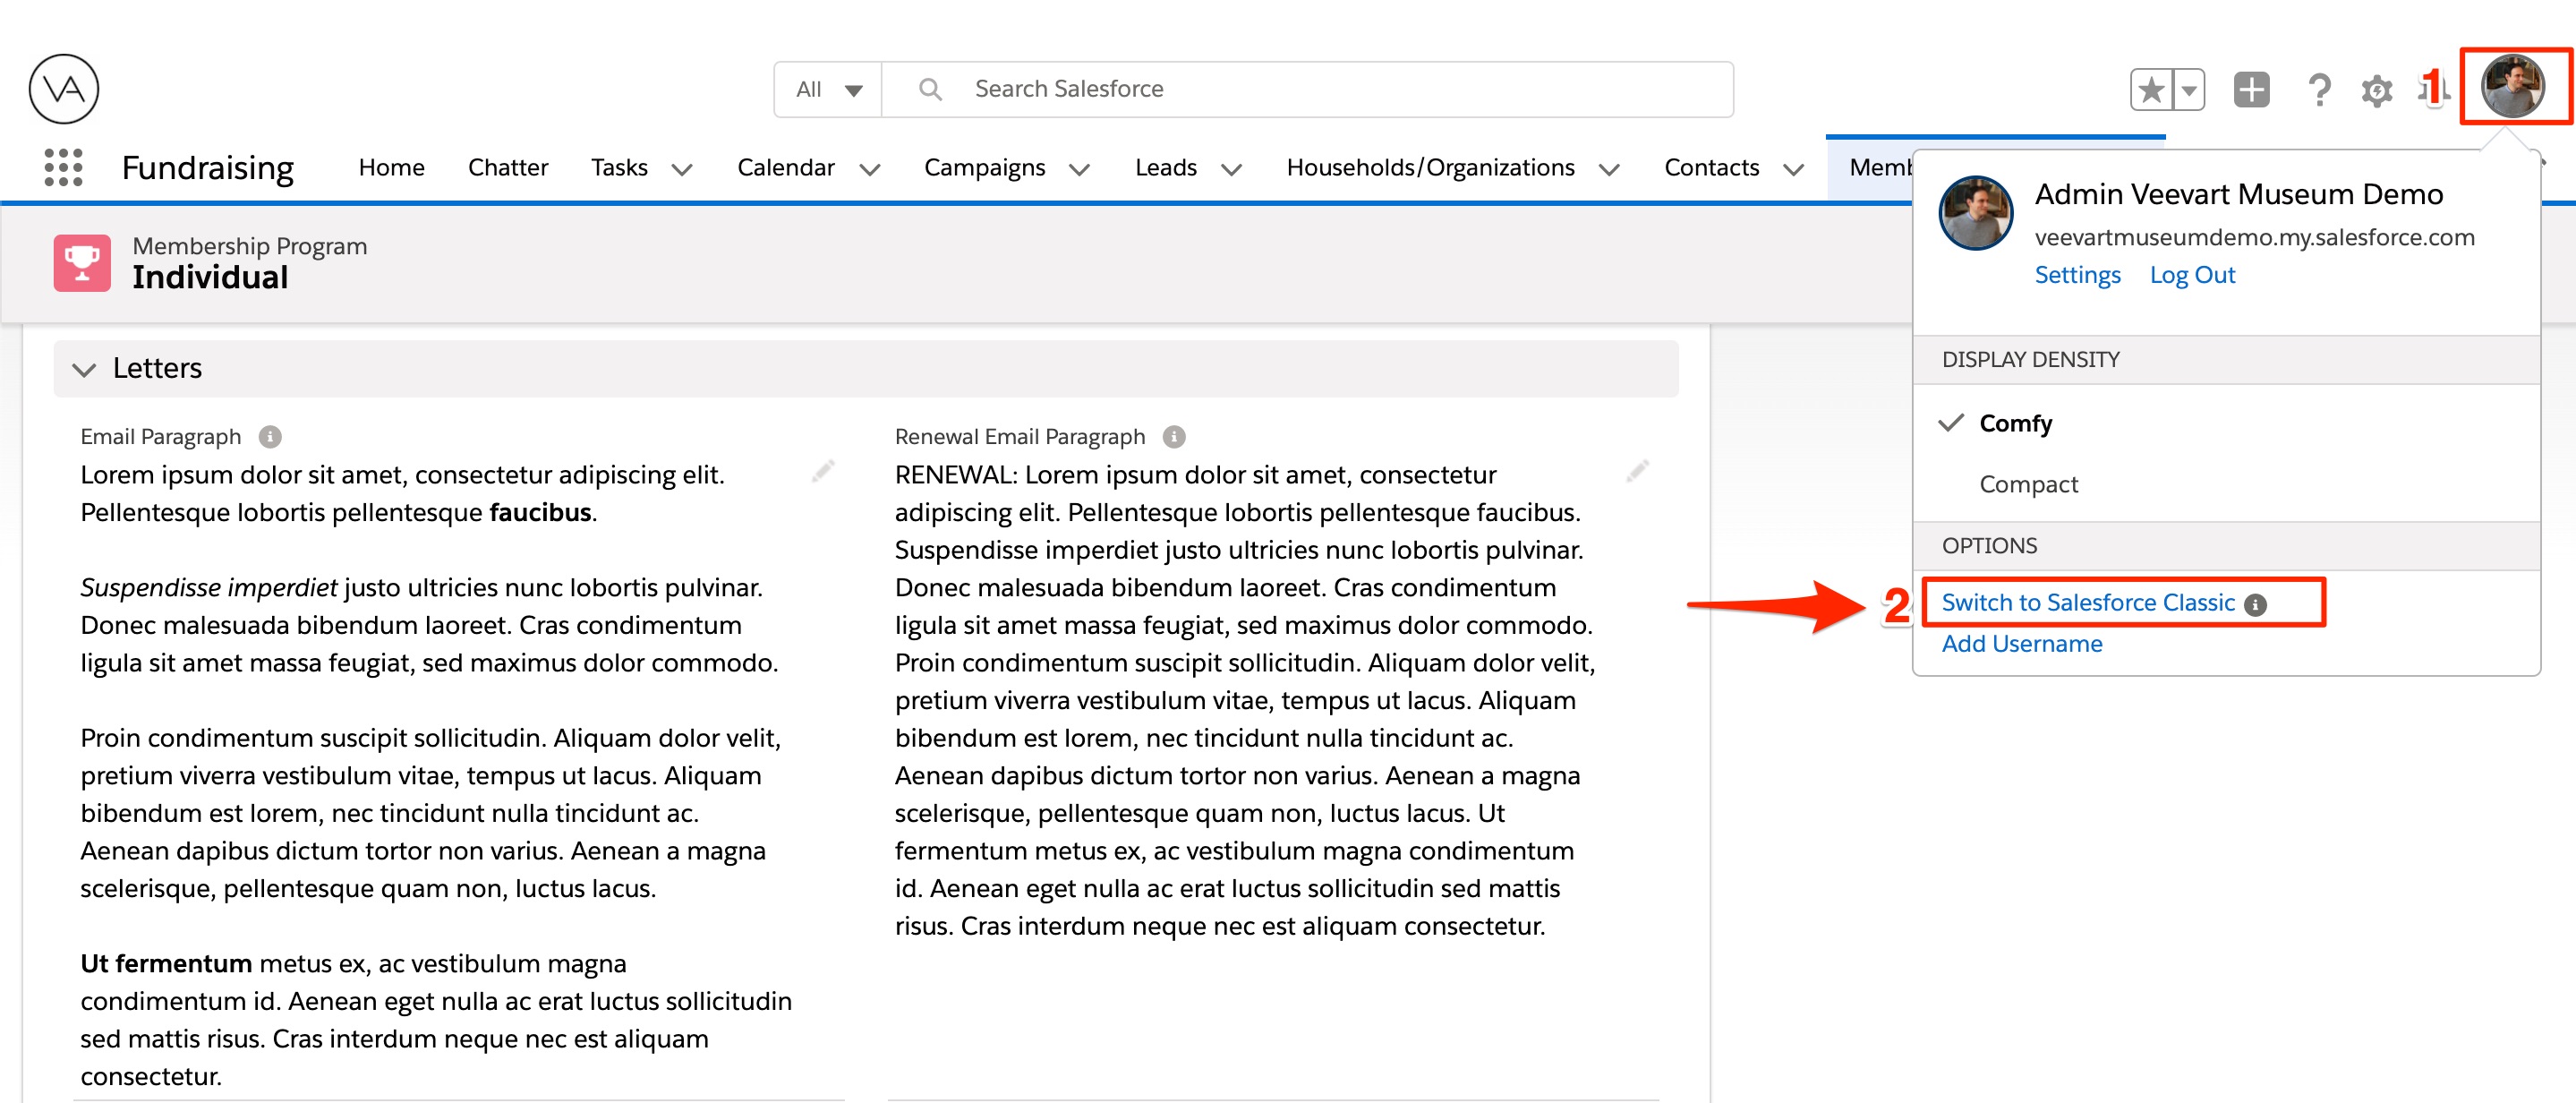The width and height of the screenshot is (2576, 1103).
Task: Collapse the Letters section
Action: (x=85, y=368)
